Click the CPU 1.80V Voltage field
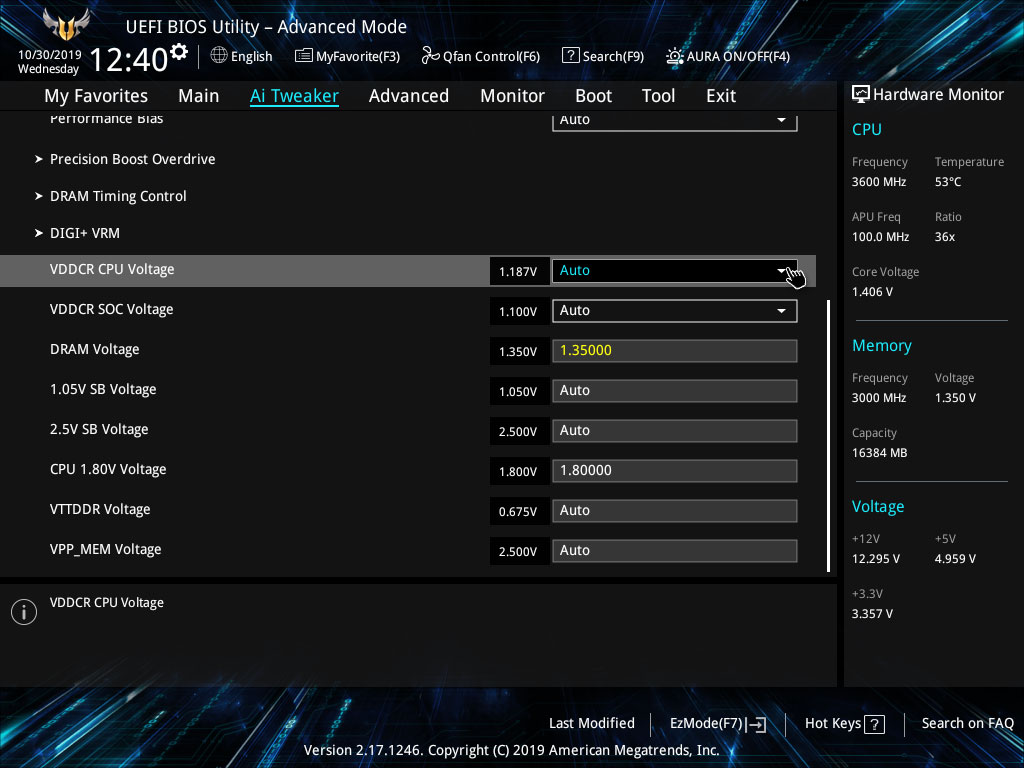The height and width of the screenshot is (768, 1024). coord(675,471)
